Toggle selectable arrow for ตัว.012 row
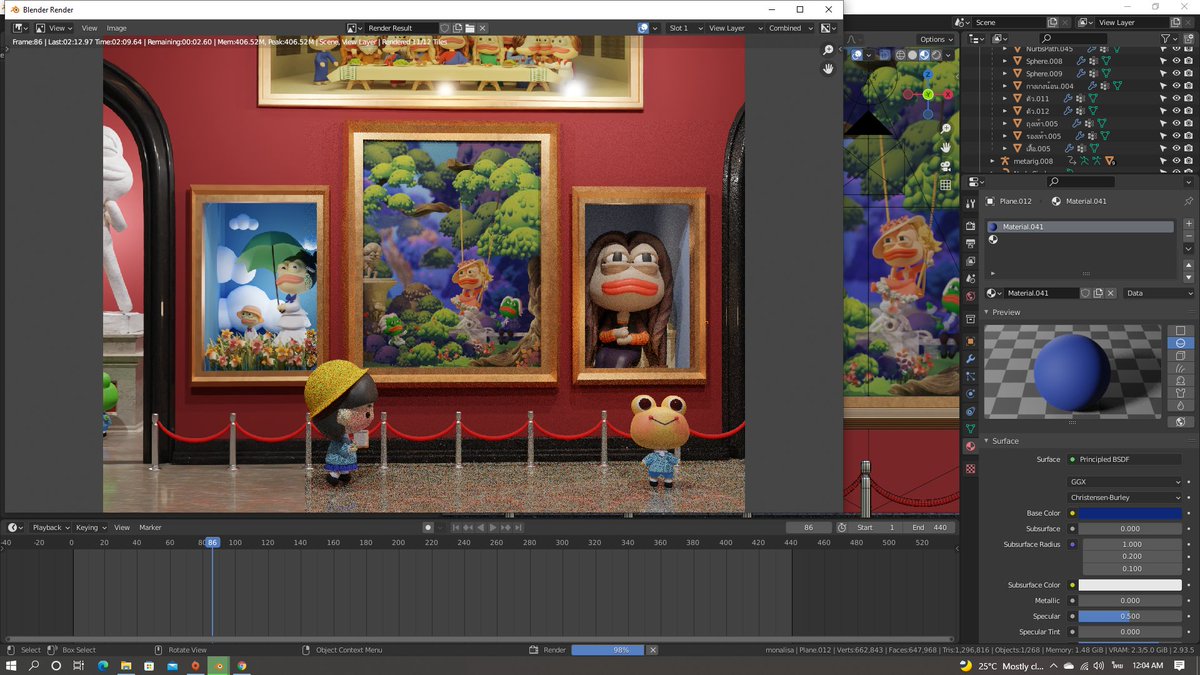Image resolution: width=1200 pixels, height=675 pixels. click(x=1163, y=111)
